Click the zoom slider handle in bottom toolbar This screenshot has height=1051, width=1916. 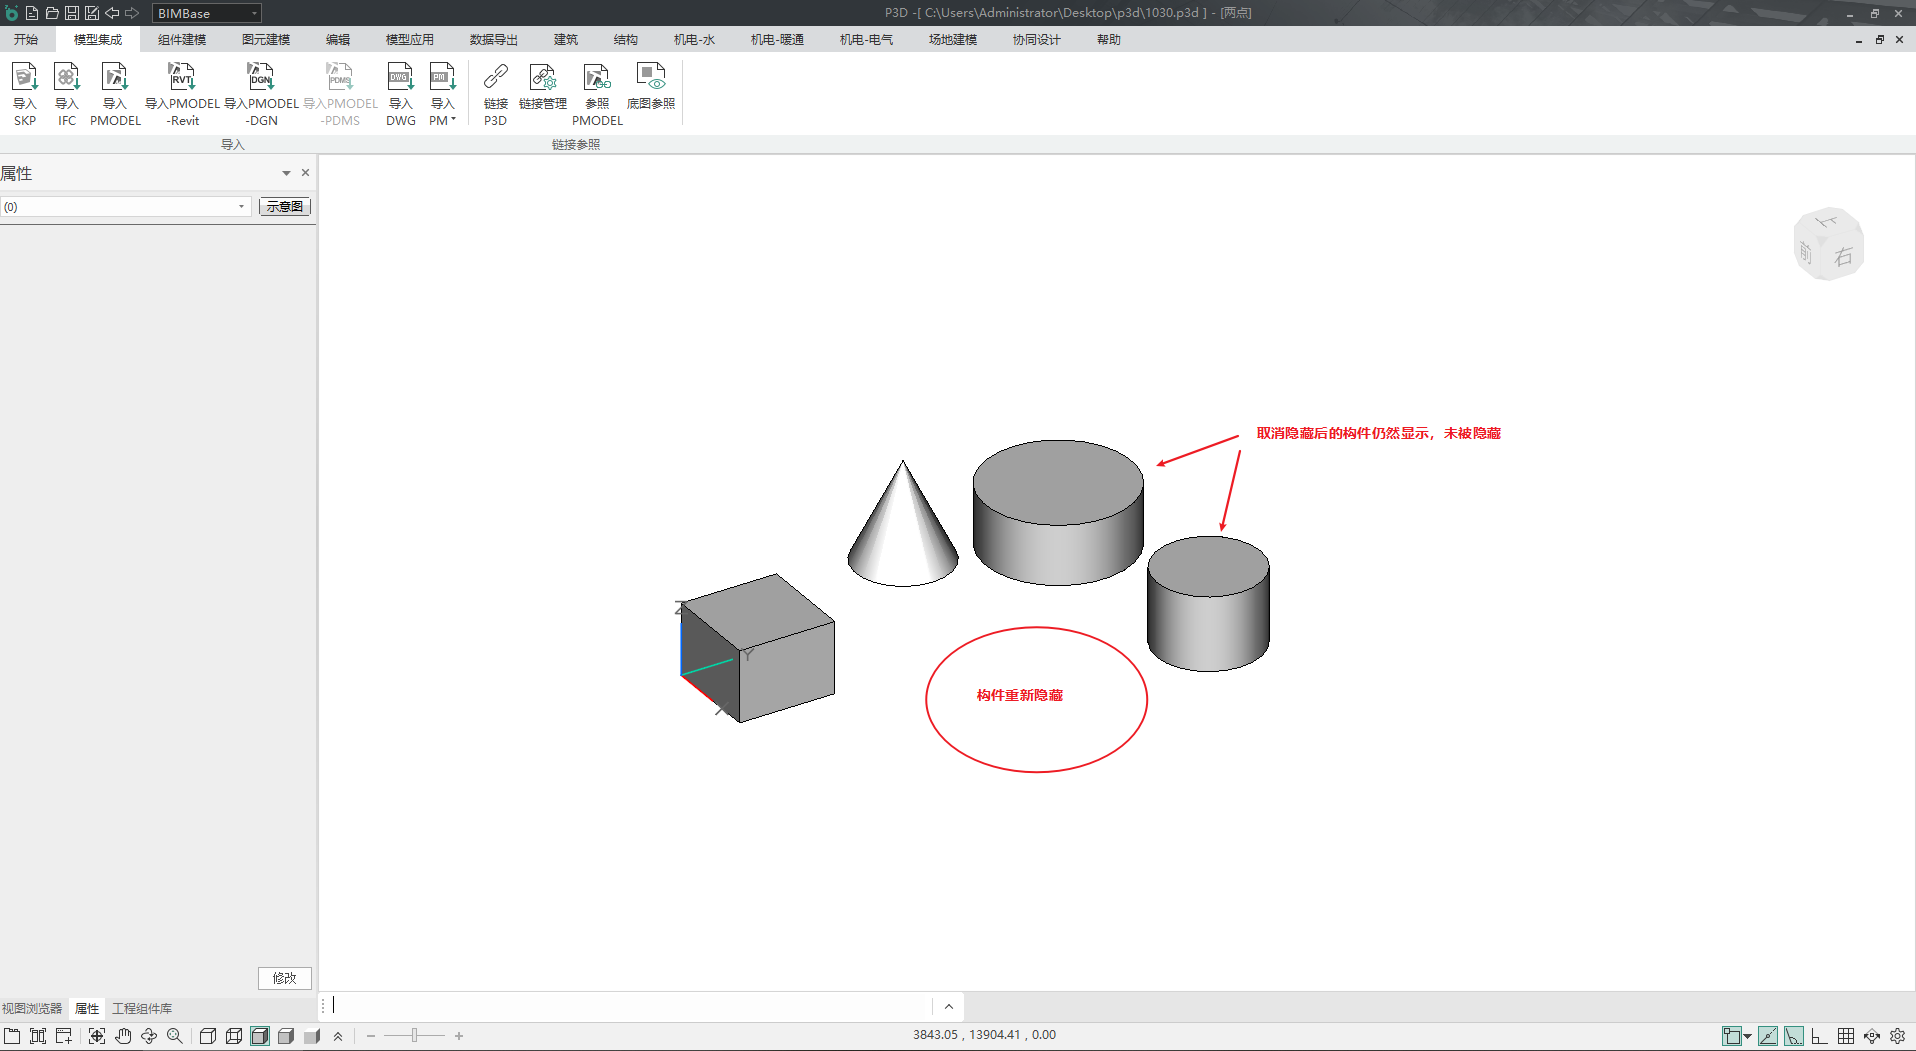point(414,1036)
